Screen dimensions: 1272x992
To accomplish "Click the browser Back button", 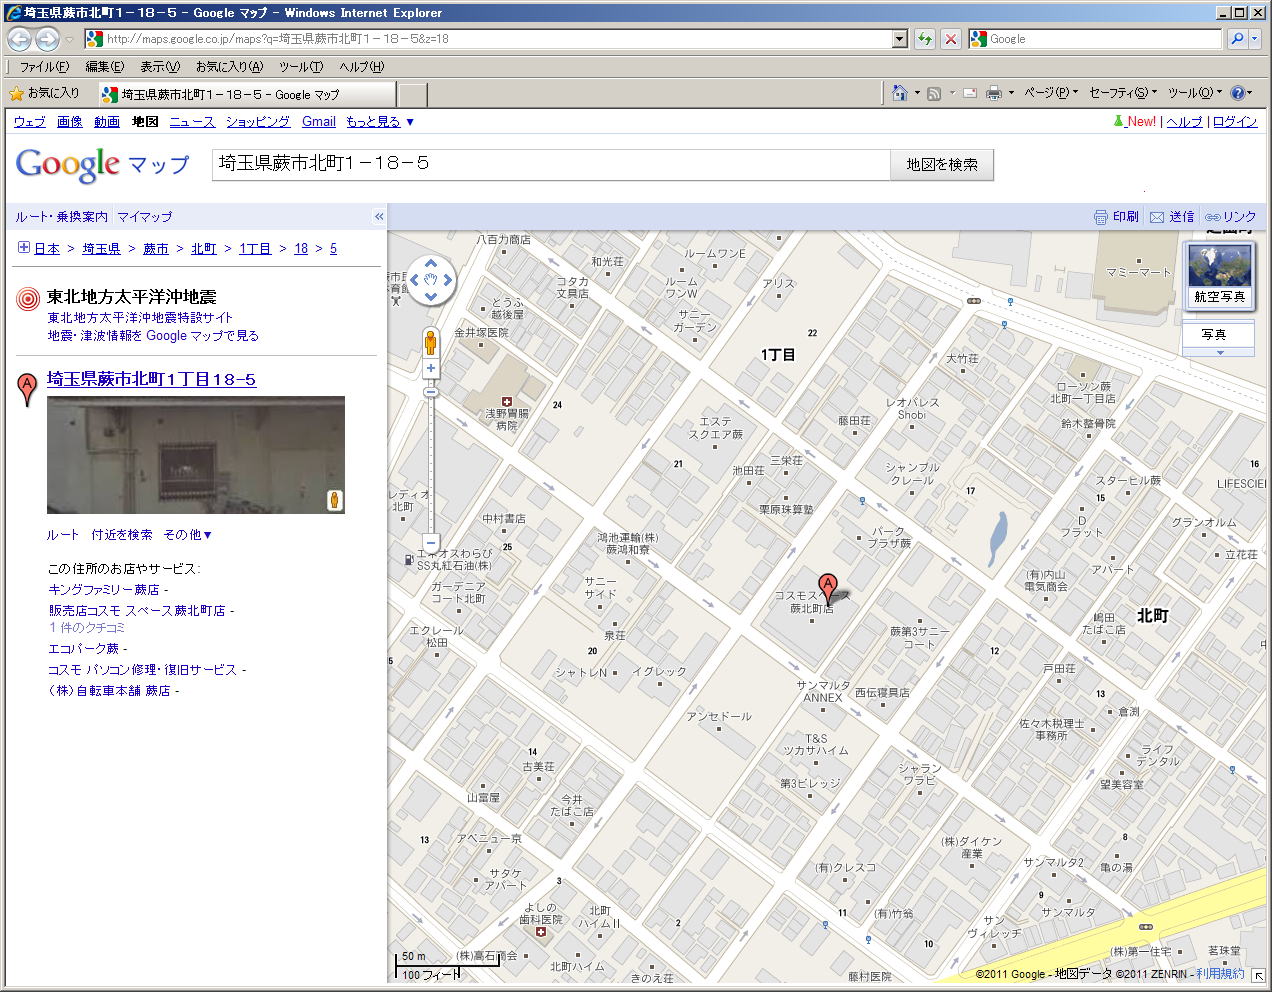I will 20,39.
